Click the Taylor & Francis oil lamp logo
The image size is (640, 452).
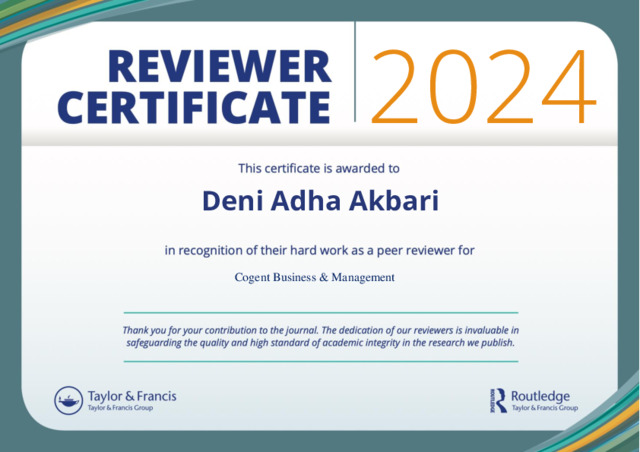coord(68,401)
